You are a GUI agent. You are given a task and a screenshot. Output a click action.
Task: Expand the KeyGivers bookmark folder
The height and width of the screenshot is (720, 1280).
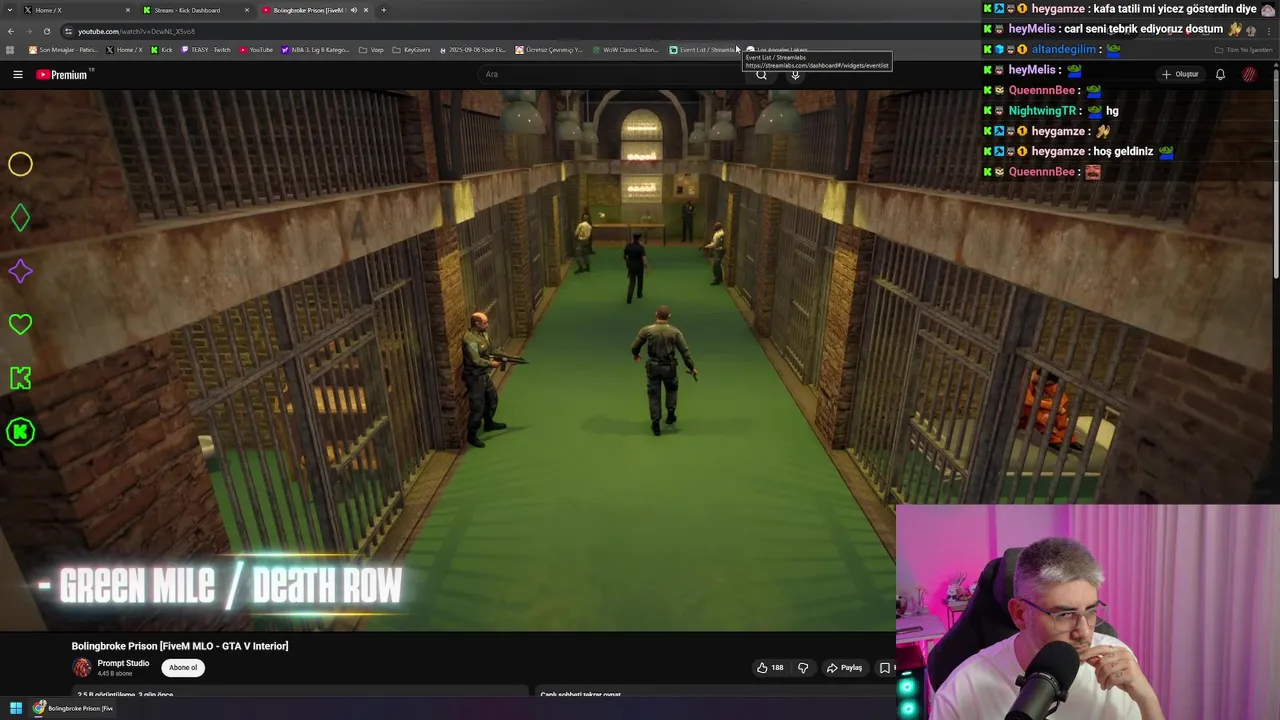[x=411, y=50]
